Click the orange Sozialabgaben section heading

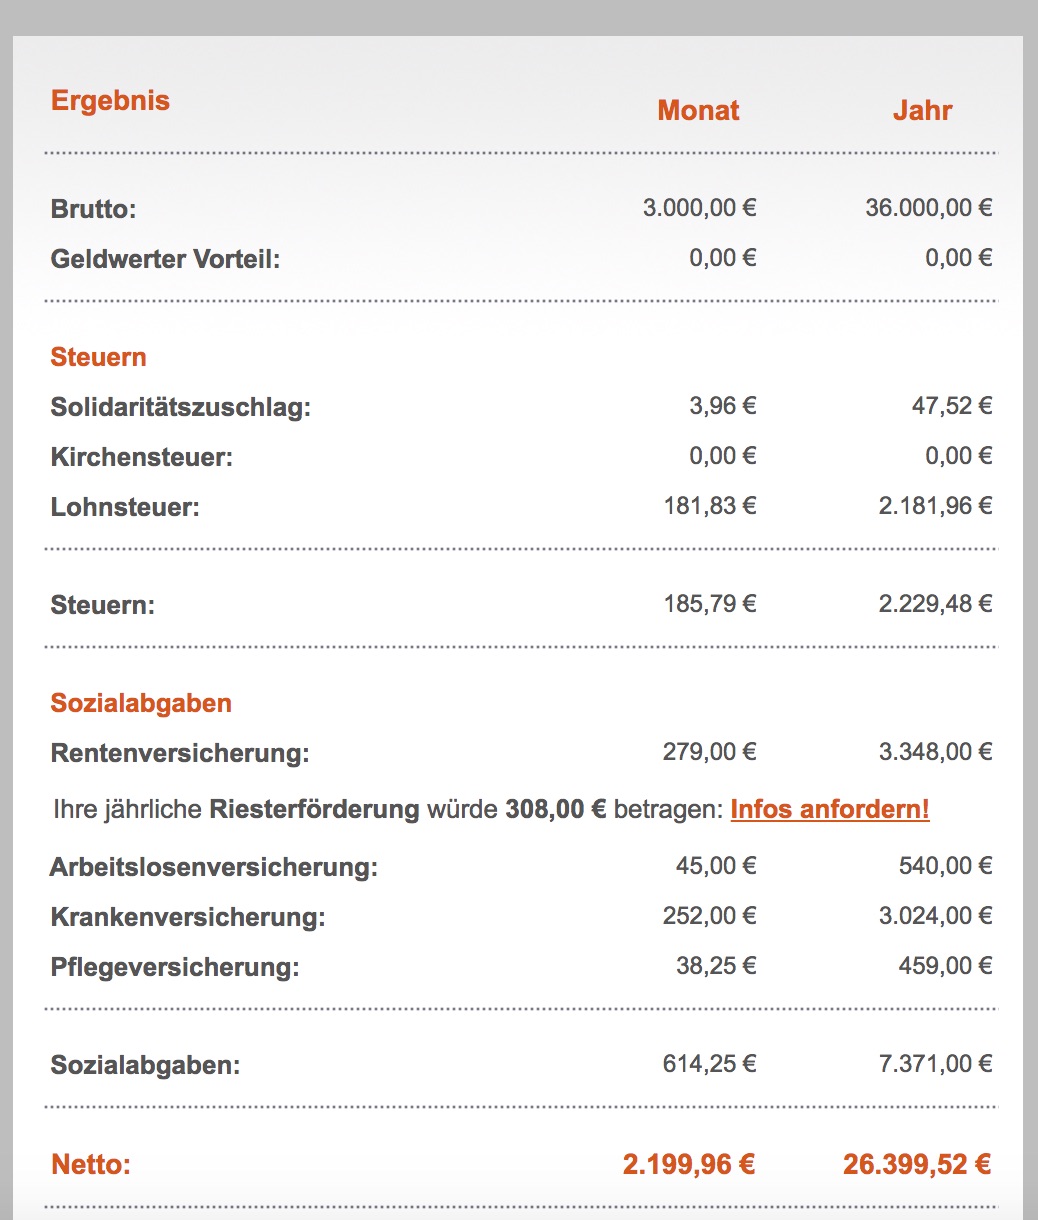[141, 703]
